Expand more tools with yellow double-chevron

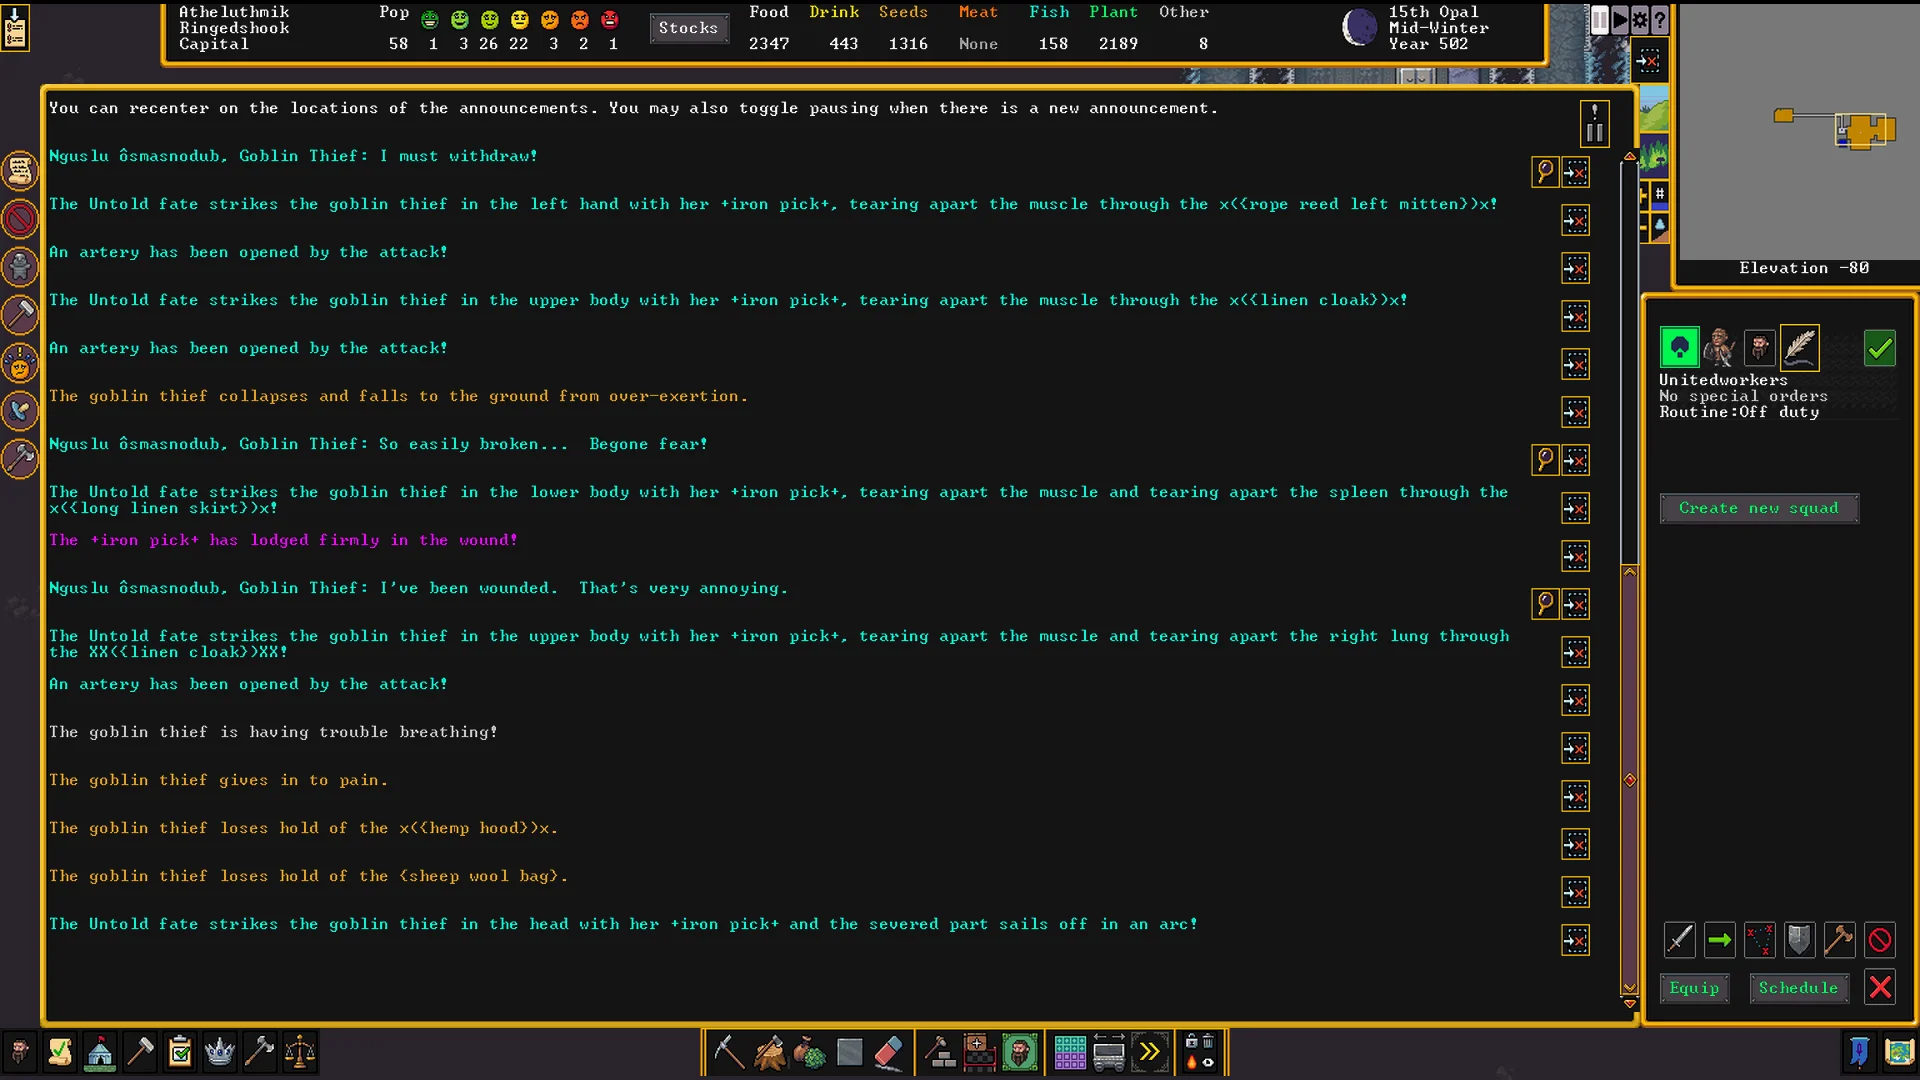[x=1149, y=1052]
